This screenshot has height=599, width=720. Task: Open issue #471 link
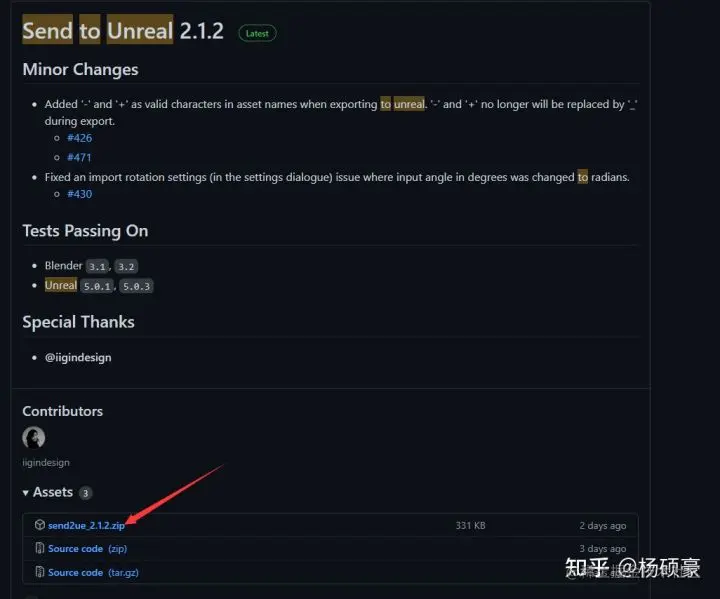[x=79, y=158]
